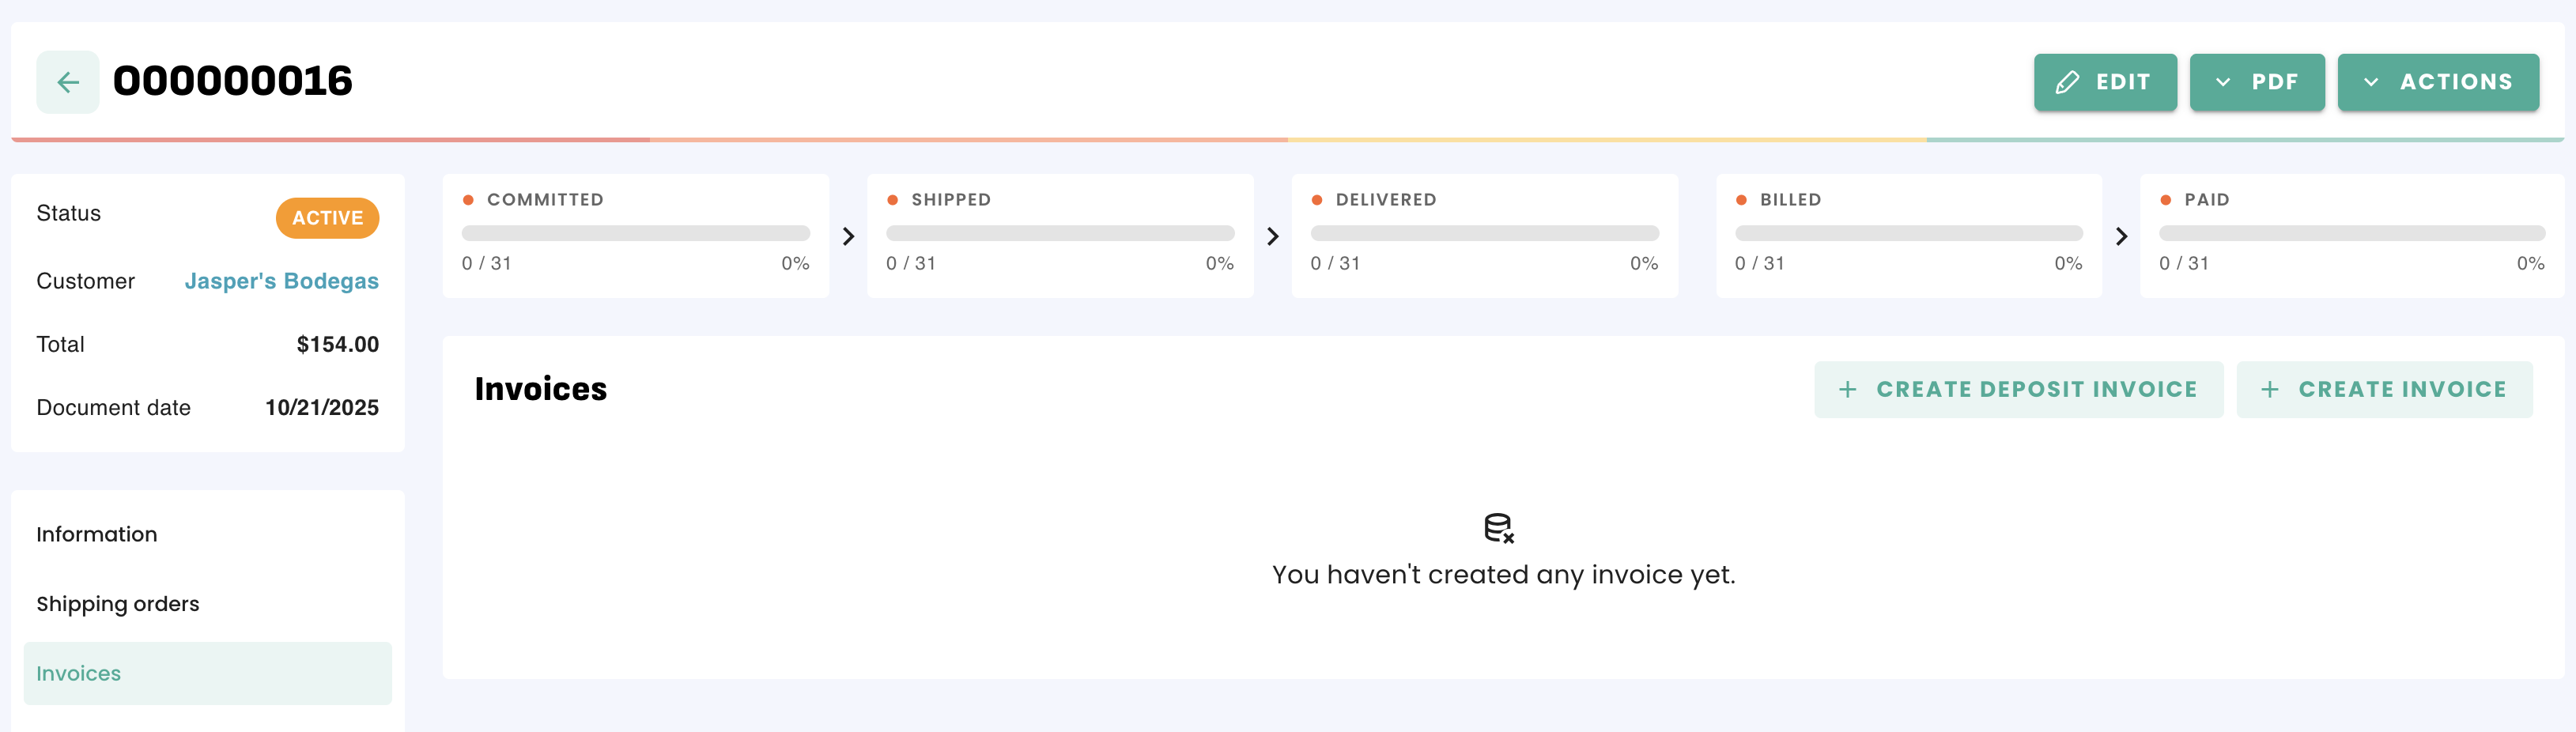Click the empty database icon
This screenshot has width=2576, height=732.
1499,528
